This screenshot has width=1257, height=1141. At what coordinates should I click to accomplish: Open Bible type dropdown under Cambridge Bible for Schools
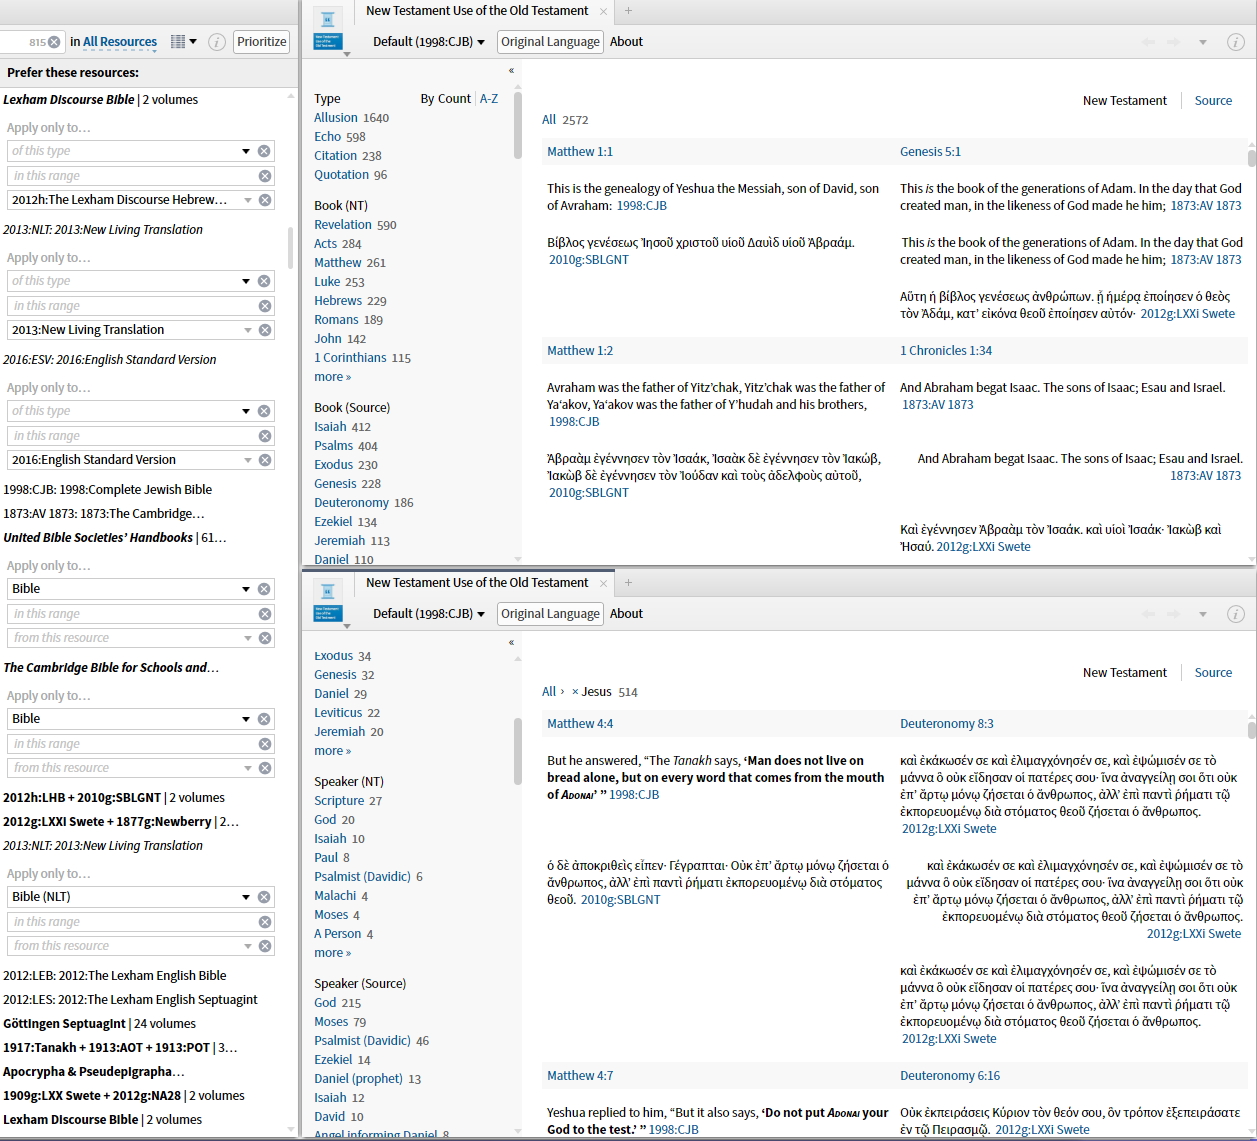coord(246,719)
